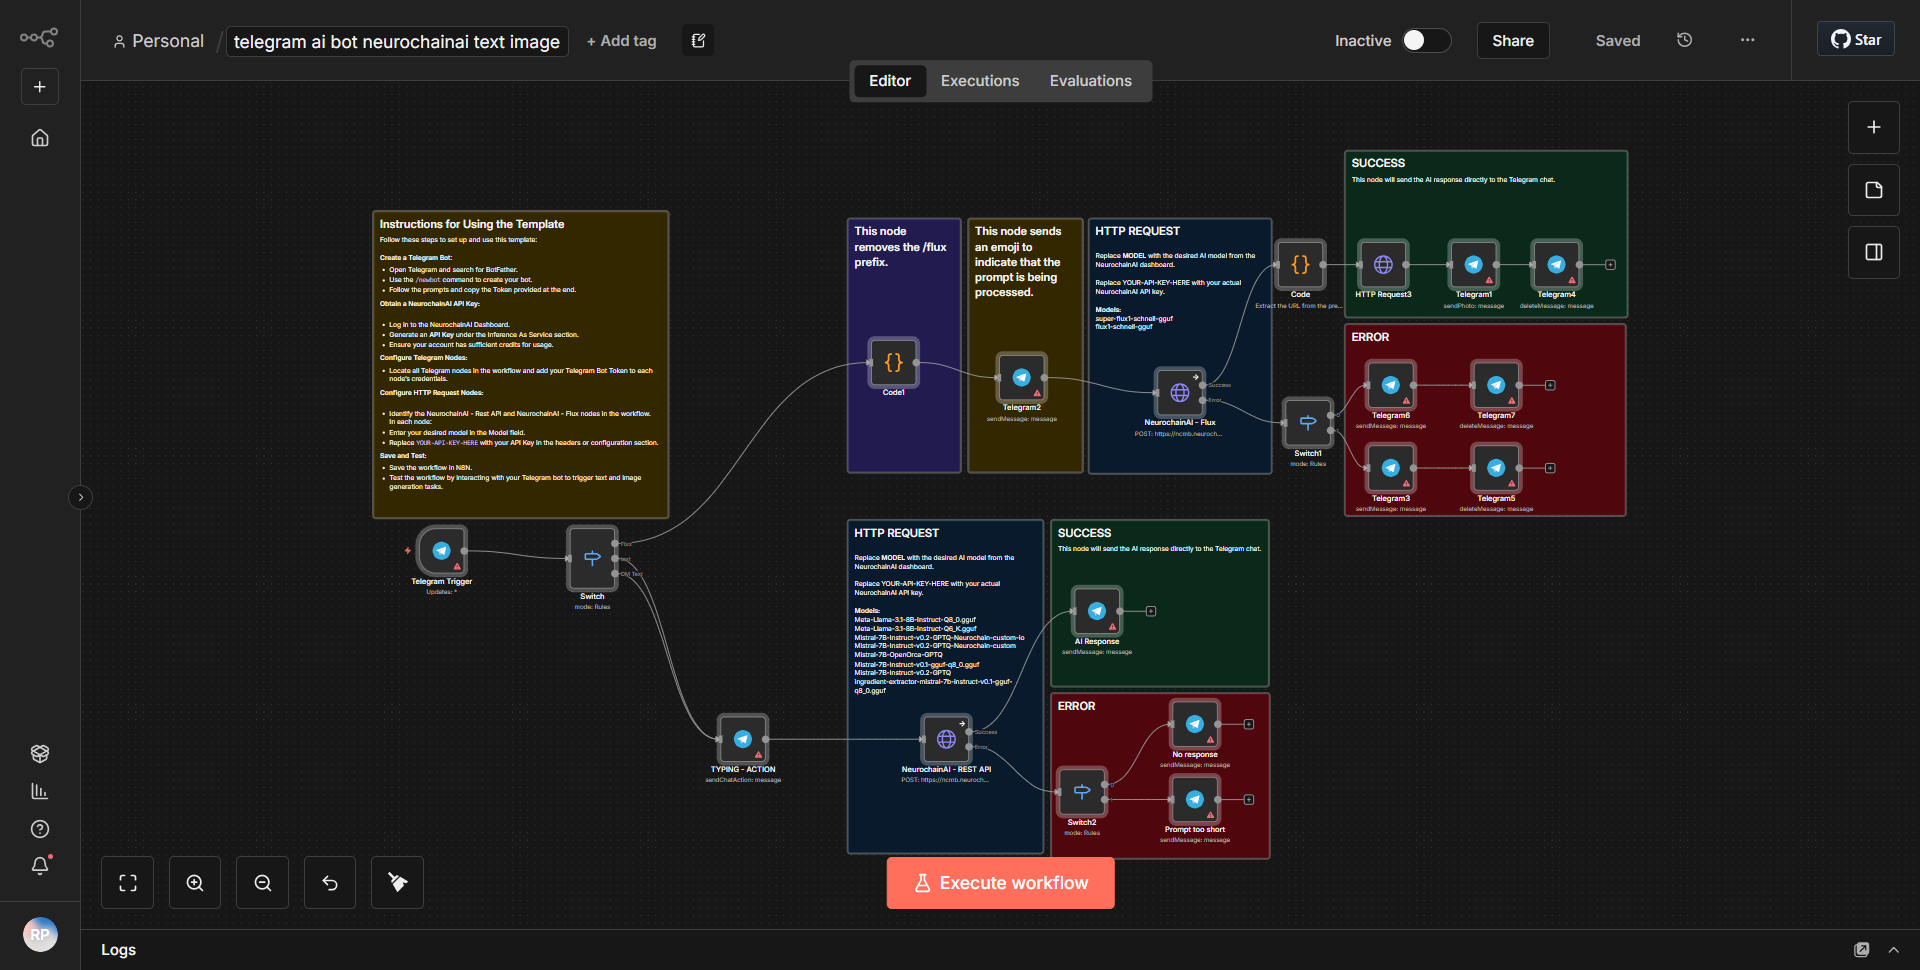The width and height of the screenshot is (1920, 970).
Task: Add a new node from the right panel
Action: coord(1873,127)
